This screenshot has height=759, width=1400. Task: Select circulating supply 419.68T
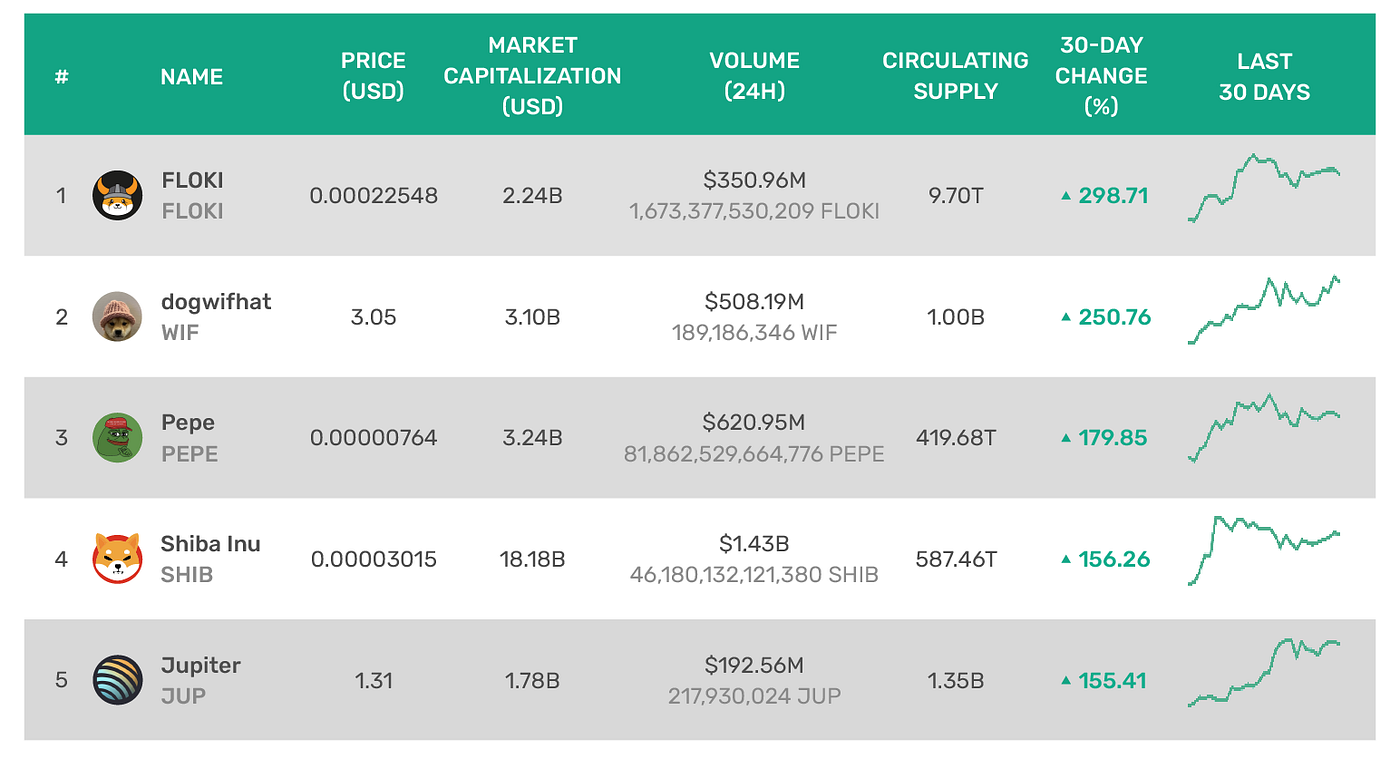tap(956, 438)
